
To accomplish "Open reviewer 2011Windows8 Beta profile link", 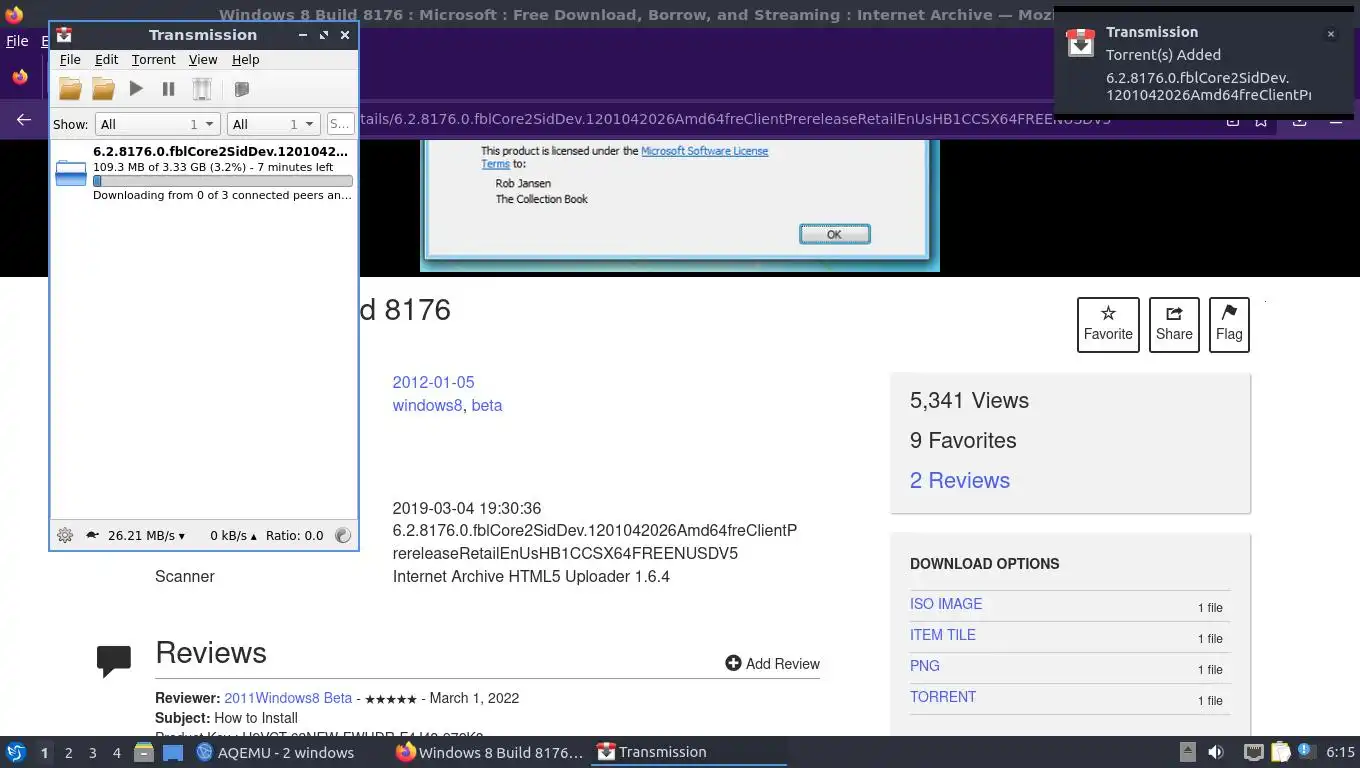I will (288, 698).
